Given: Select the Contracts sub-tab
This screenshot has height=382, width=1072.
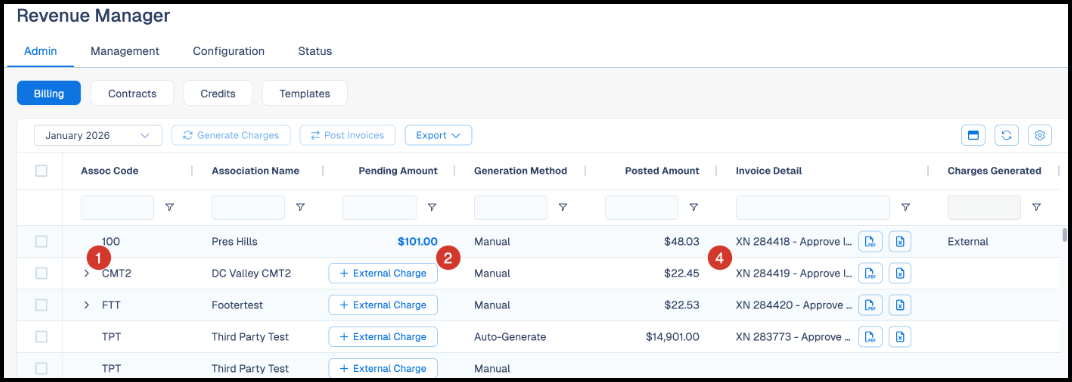Looking at the screenshot, I should click(132, 94).
